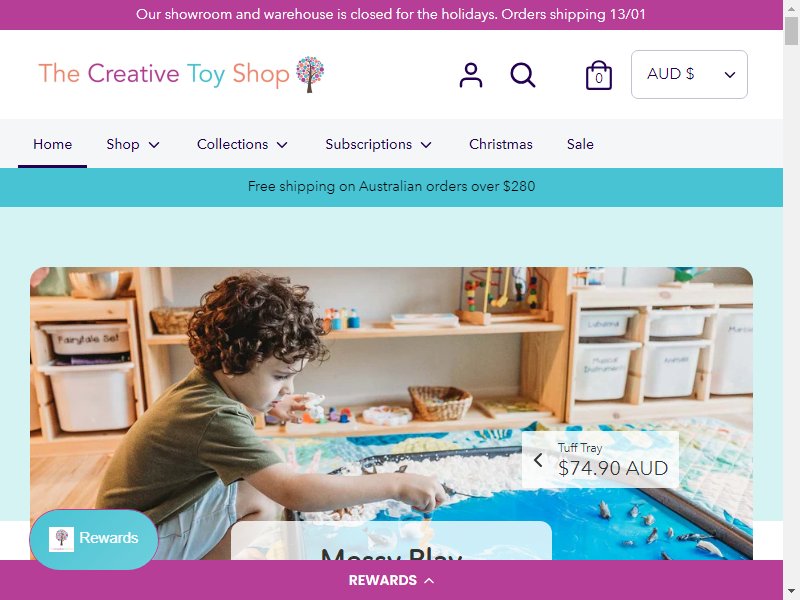Image resolution: width=800 pixels, height=600 pixels.
Task: Go to the Home tab
Action: [x=53, y=144]
